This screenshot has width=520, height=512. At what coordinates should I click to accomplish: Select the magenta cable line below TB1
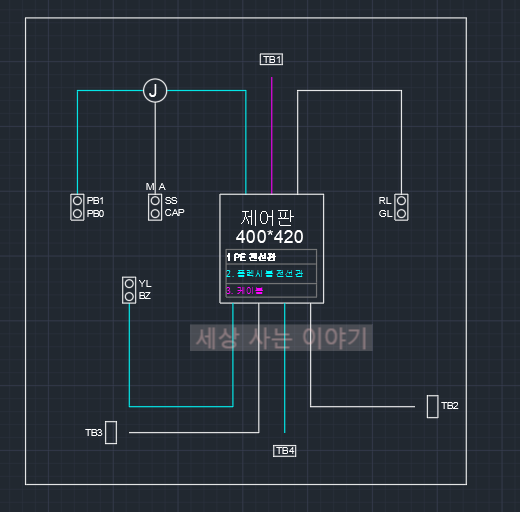point(272,135)
